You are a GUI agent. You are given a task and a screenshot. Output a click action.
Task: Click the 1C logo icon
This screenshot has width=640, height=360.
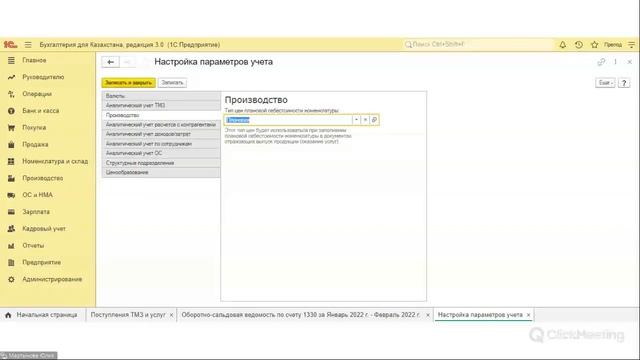(x=10, y=44)
